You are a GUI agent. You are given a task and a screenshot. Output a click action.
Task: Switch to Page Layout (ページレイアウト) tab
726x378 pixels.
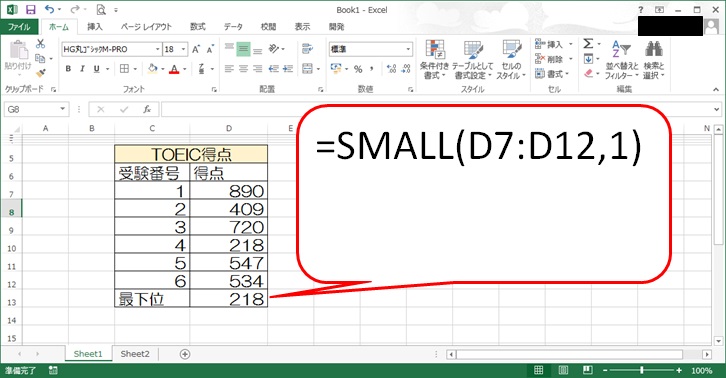point(146,27)
